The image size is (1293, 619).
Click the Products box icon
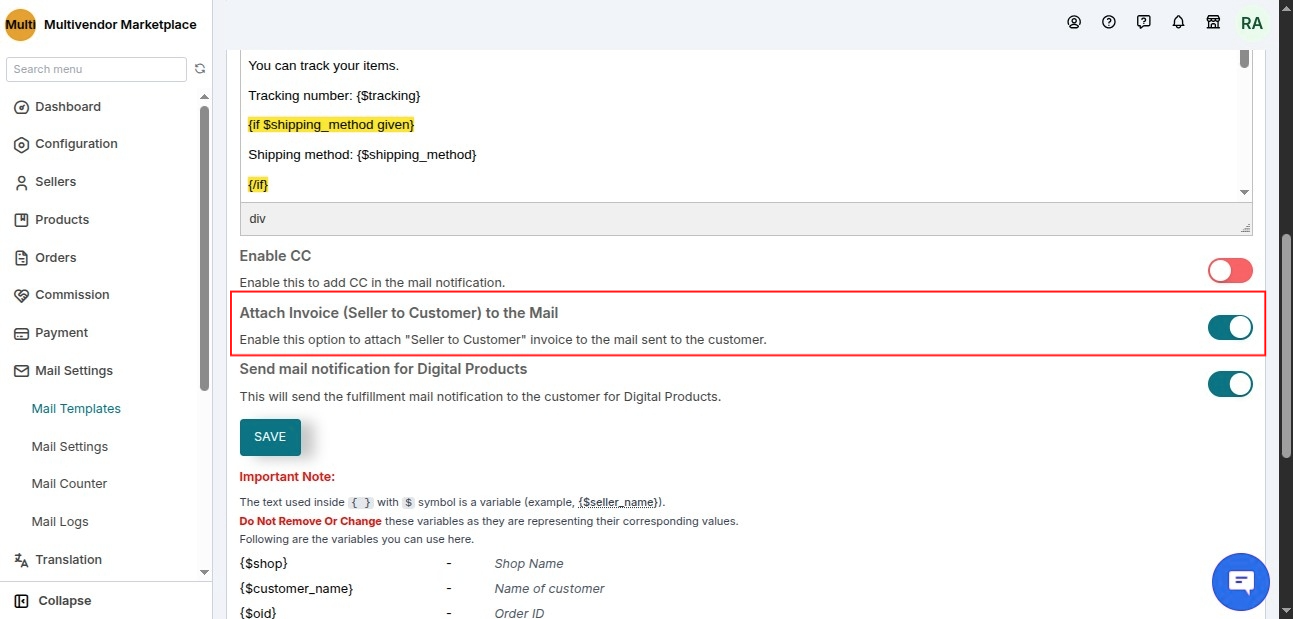point(21,220)
